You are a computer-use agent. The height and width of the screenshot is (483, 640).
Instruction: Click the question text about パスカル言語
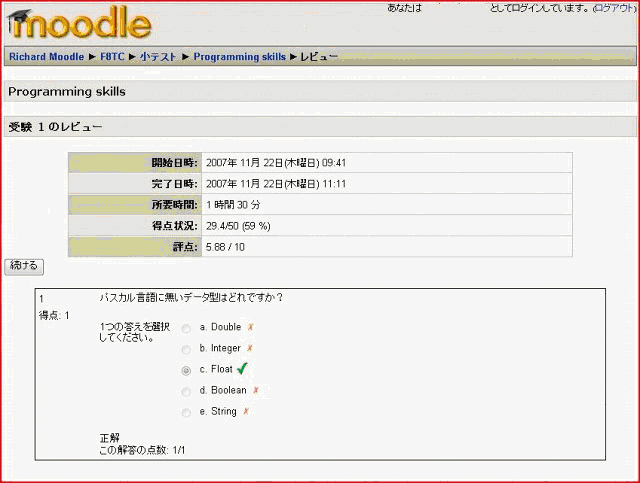(x=191, y=298)
